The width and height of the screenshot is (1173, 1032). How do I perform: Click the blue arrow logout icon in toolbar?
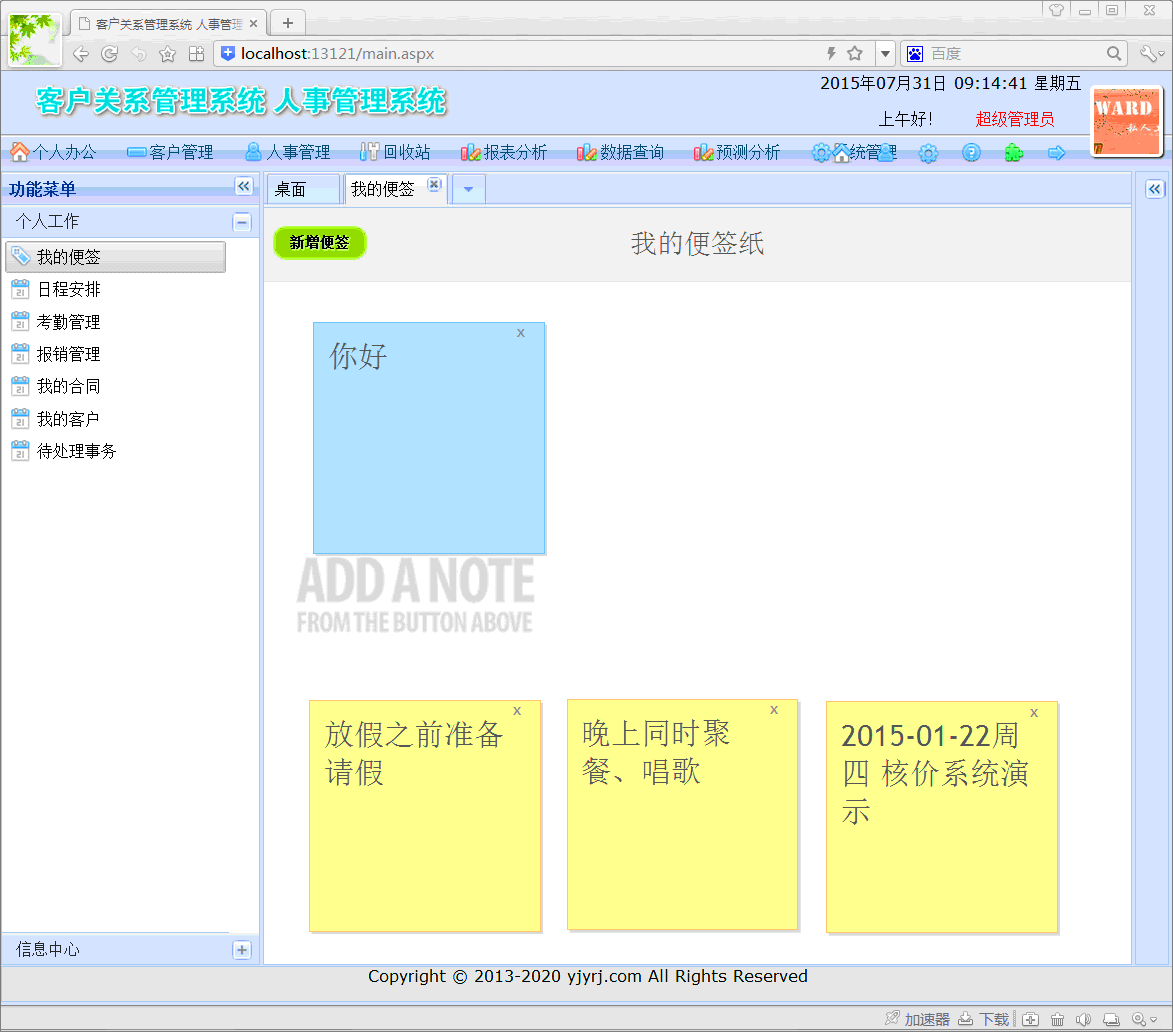pos(1056,153)
